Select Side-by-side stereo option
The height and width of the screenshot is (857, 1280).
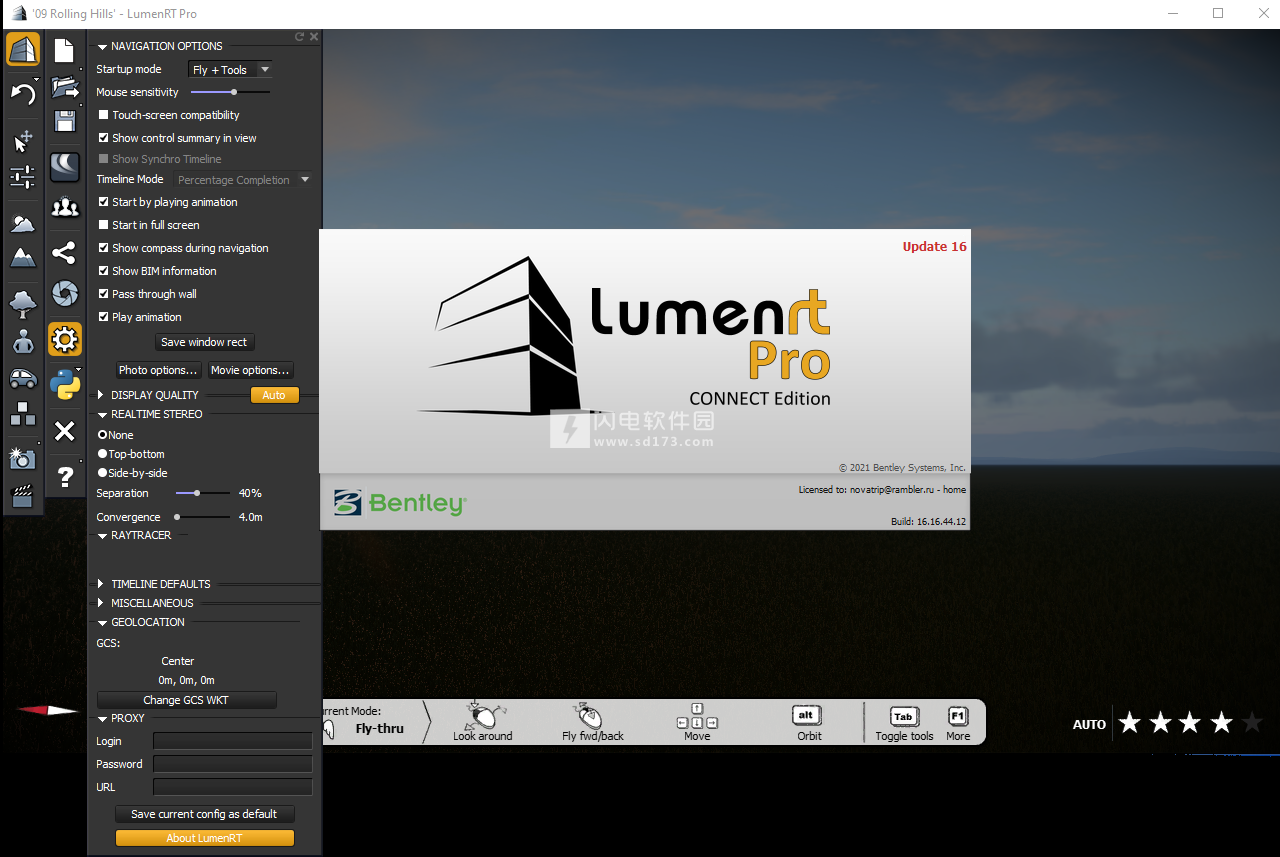[102, 473]
